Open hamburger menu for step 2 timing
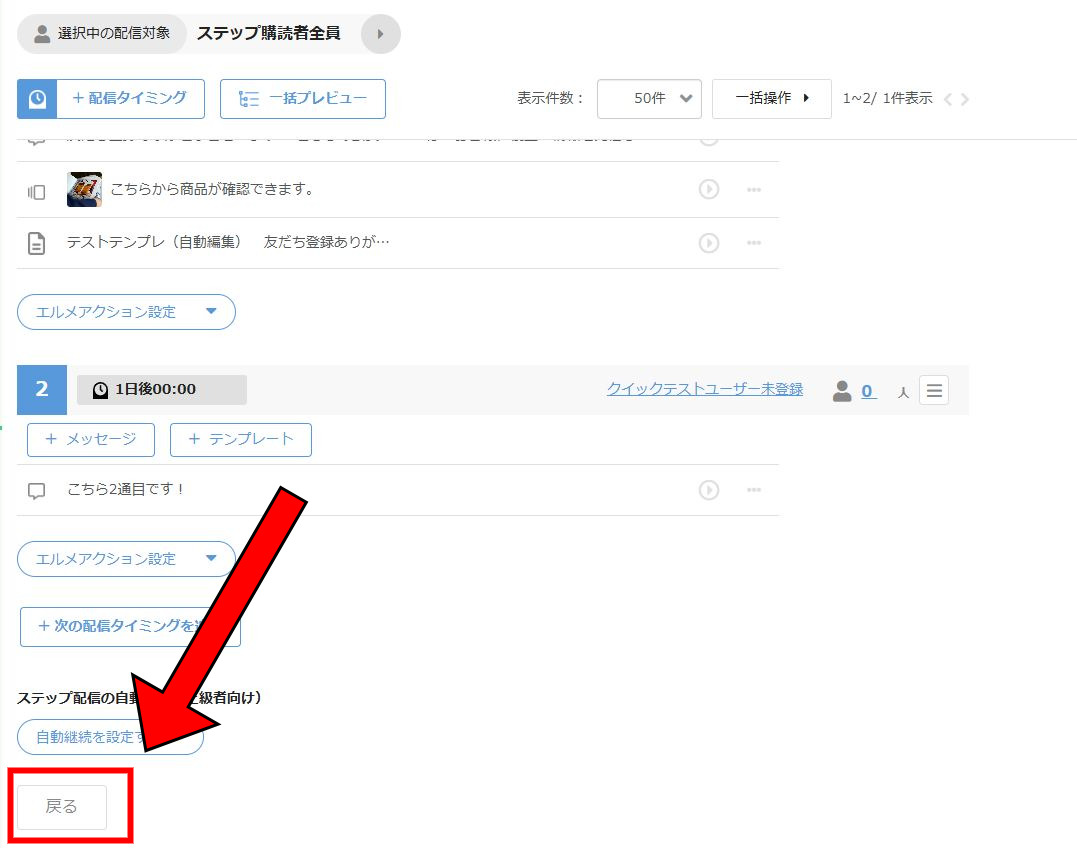Screen dimensions: 1077x848 coord(934,390)
